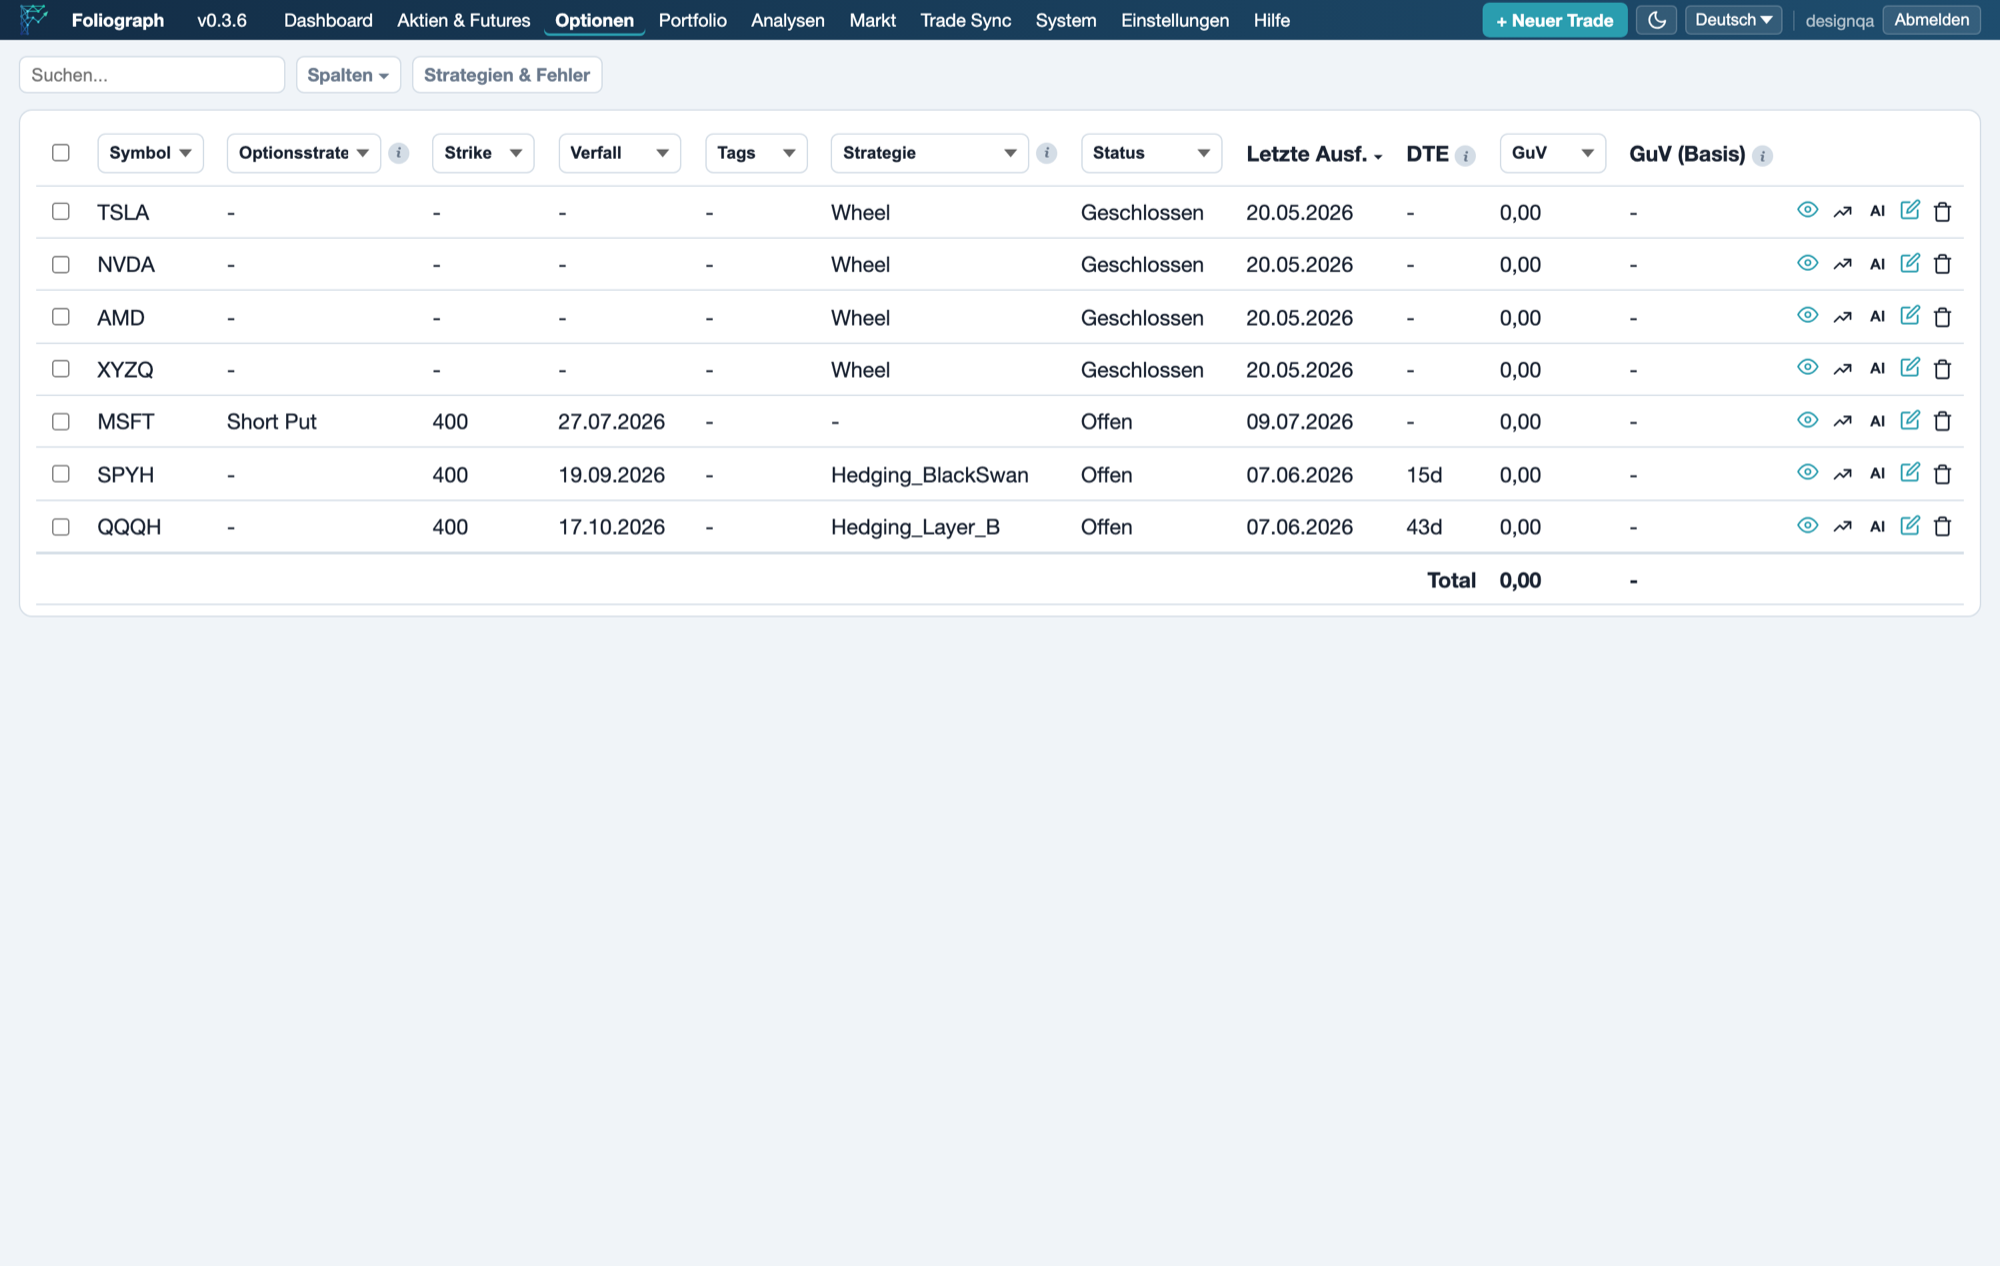Check the NVDA row checkbox
Viewport: 2000px width, 1266px height.
[x=61, y=264]
